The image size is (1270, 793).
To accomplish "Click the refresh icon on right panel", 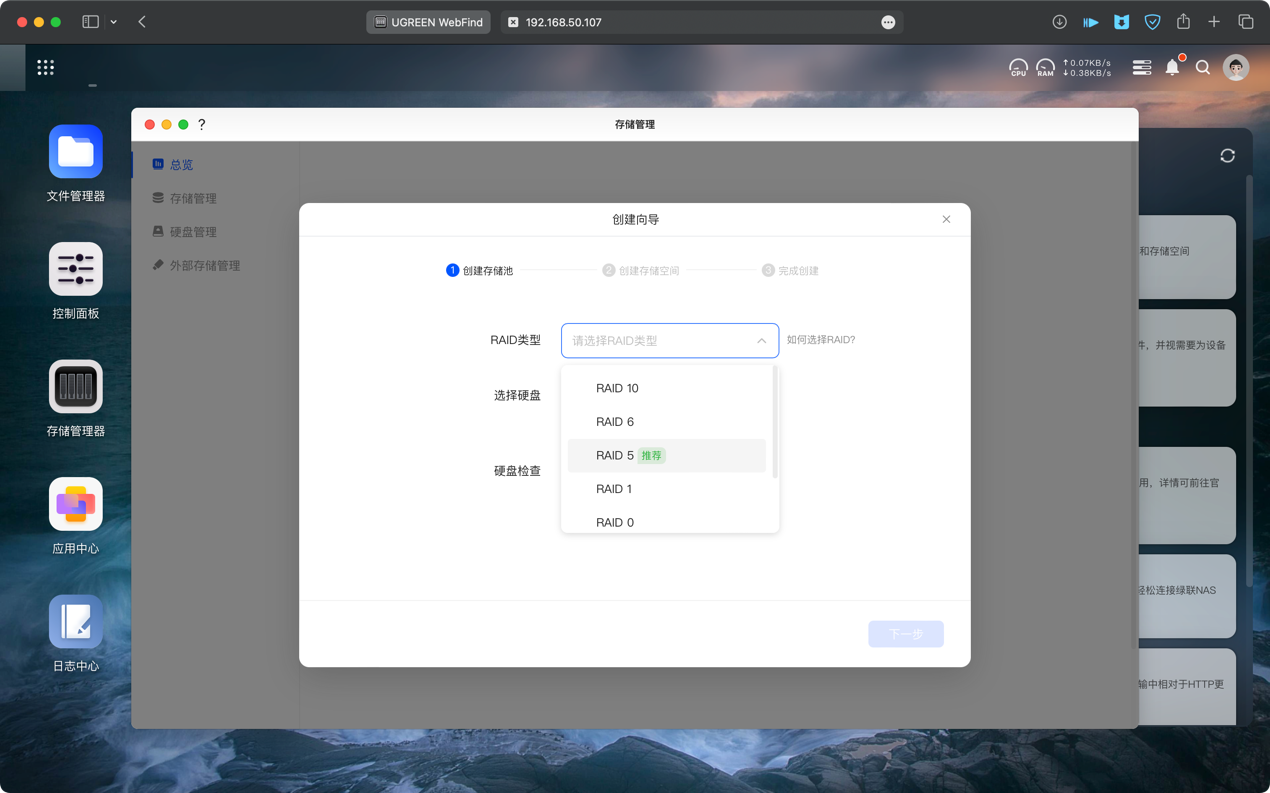I will click(x=1227, y=156).
